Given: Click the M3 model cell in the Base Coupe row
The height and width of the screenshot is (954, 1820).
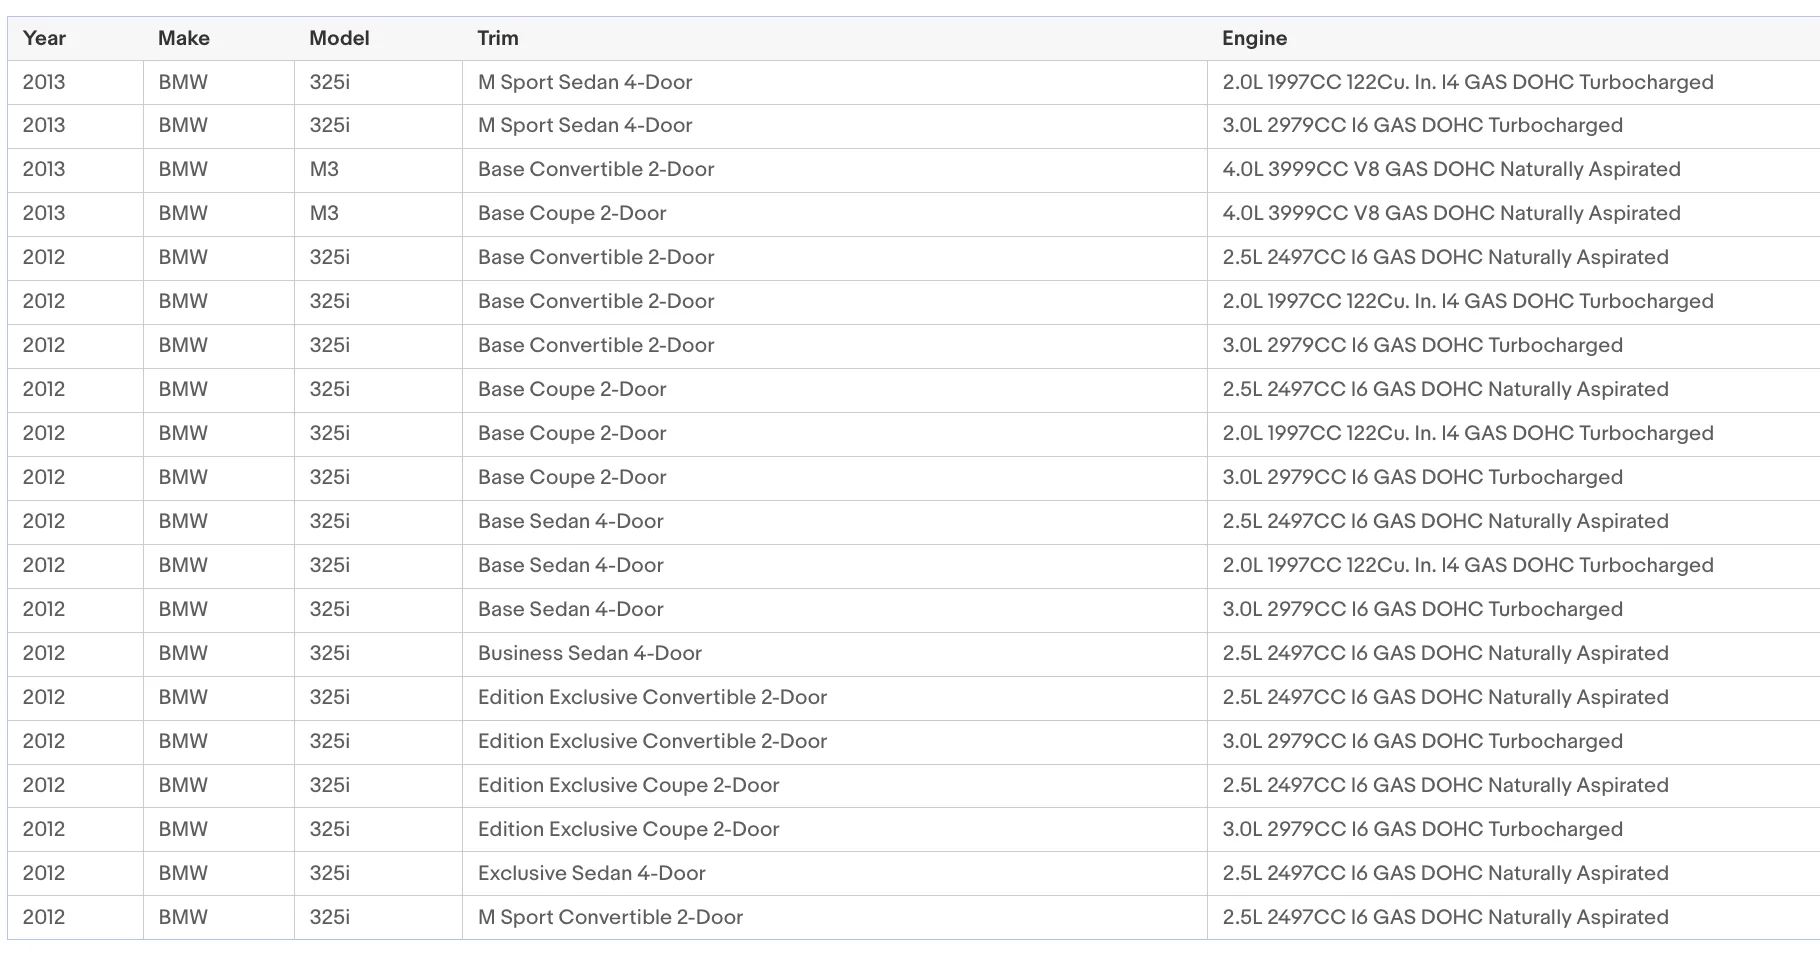Looking at the screenshot, I should click(x=378, y=214).
